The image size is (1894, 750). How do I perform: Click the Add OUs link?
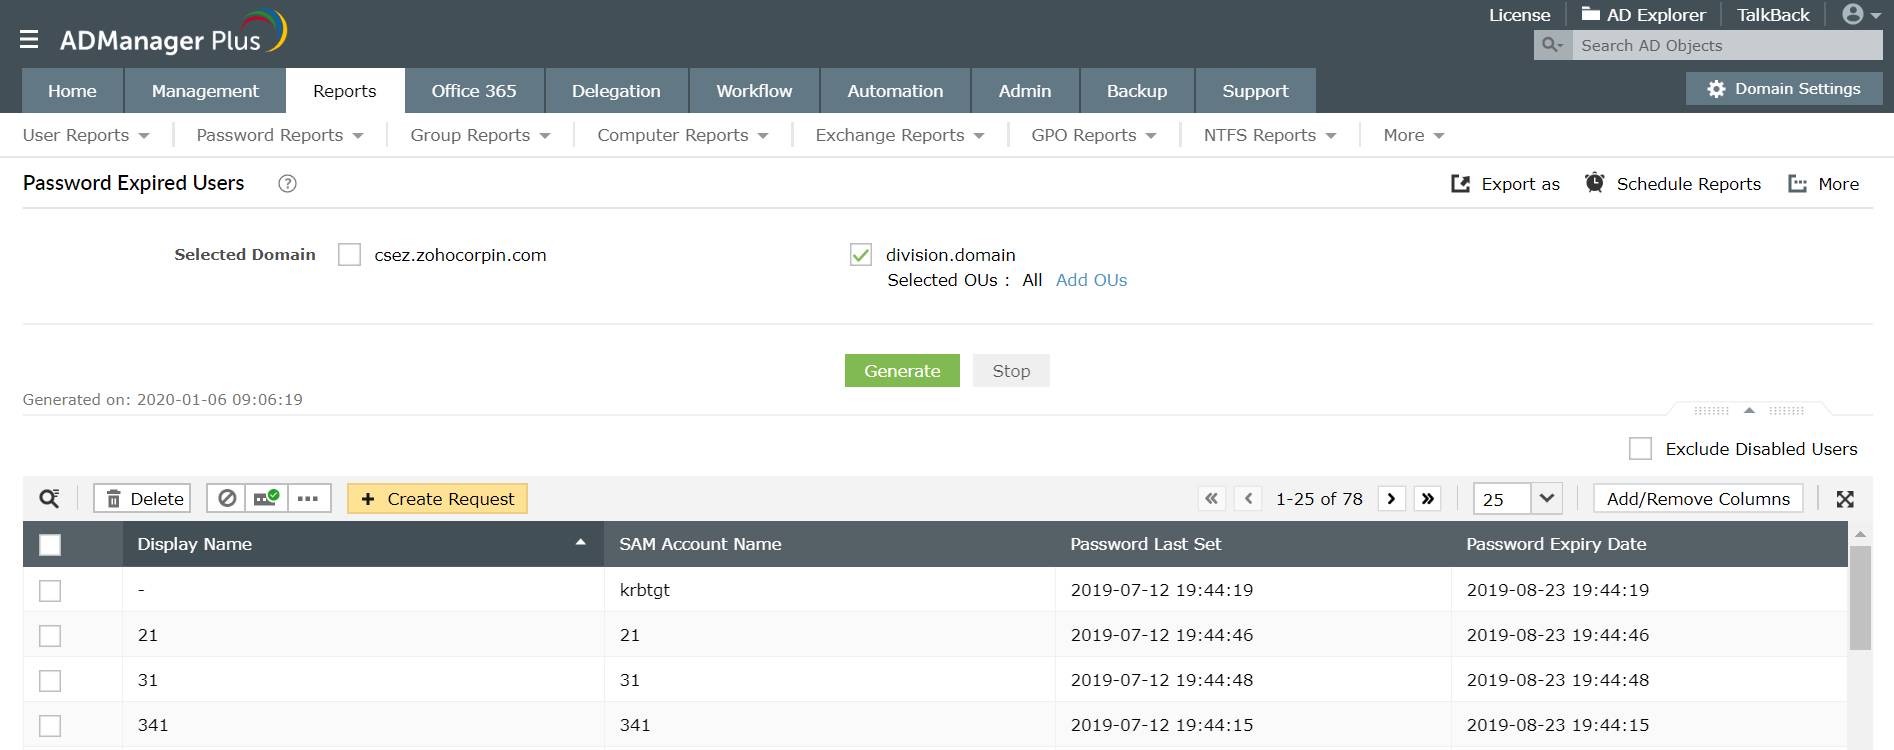(1091, 280)
